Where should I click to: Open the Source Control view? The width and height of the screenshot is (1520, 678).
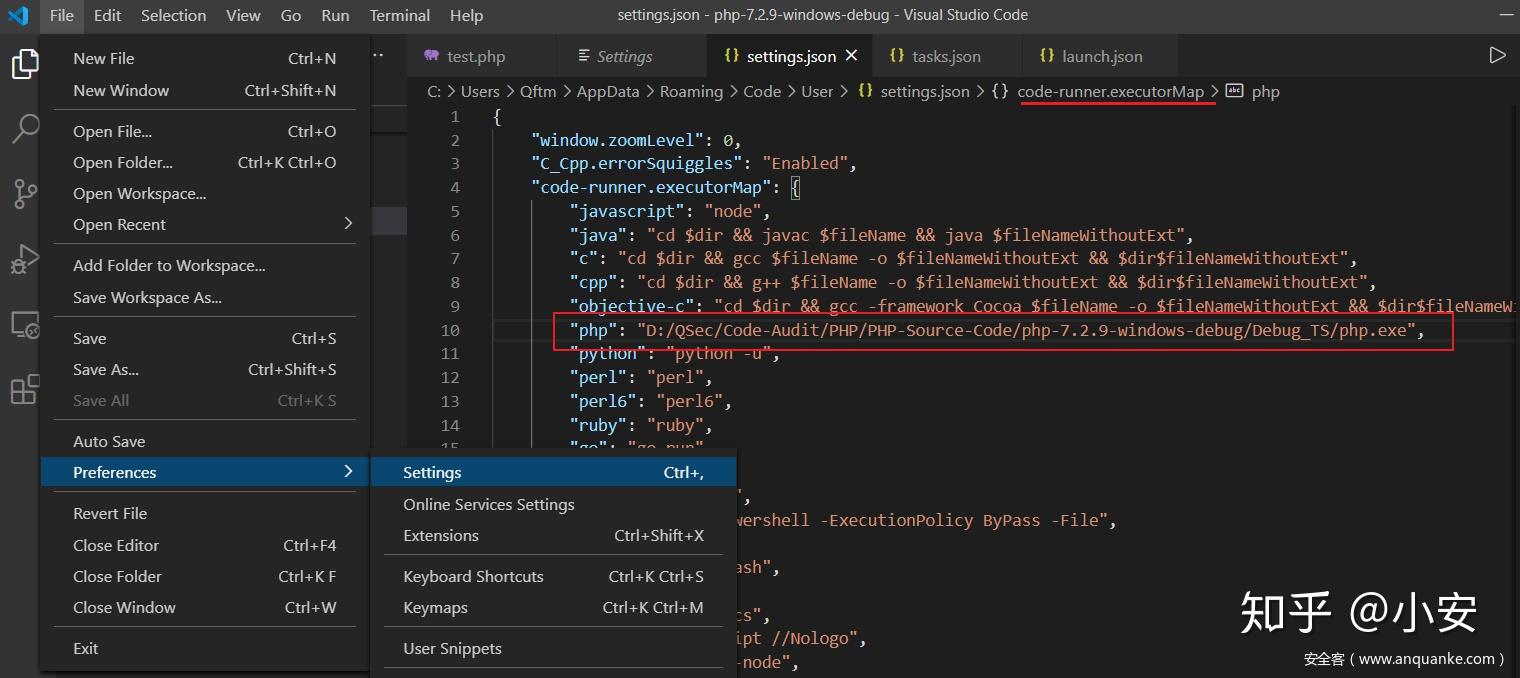[x=24, y=194]
